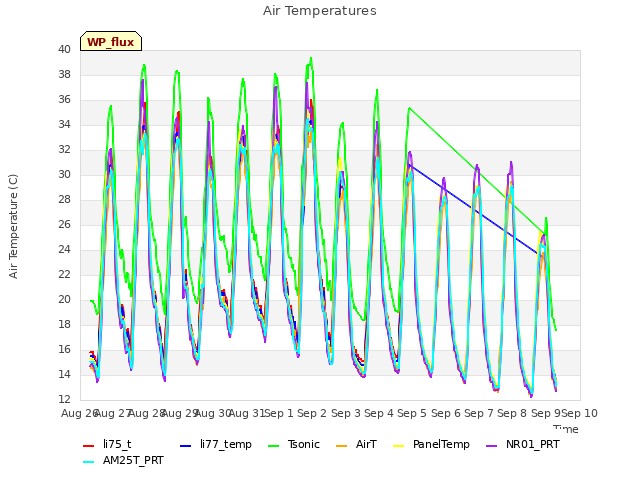Click the yellow PanelTemp legend color marker
Viewport: 640px width, 480px height.
coord(398,446)
